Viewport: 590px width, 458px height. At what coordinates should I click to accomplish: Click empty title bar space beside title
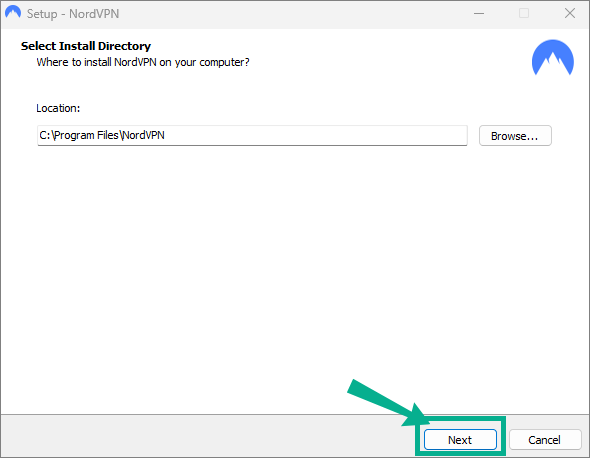click(293, 14)
